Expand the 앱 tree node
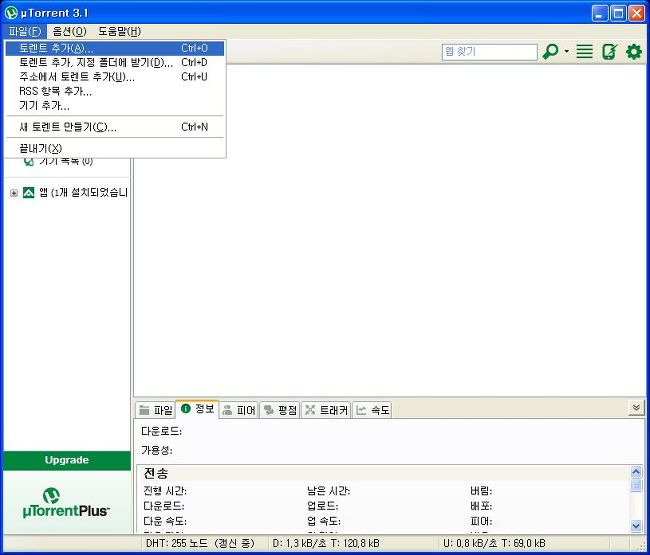 [14, 193]
